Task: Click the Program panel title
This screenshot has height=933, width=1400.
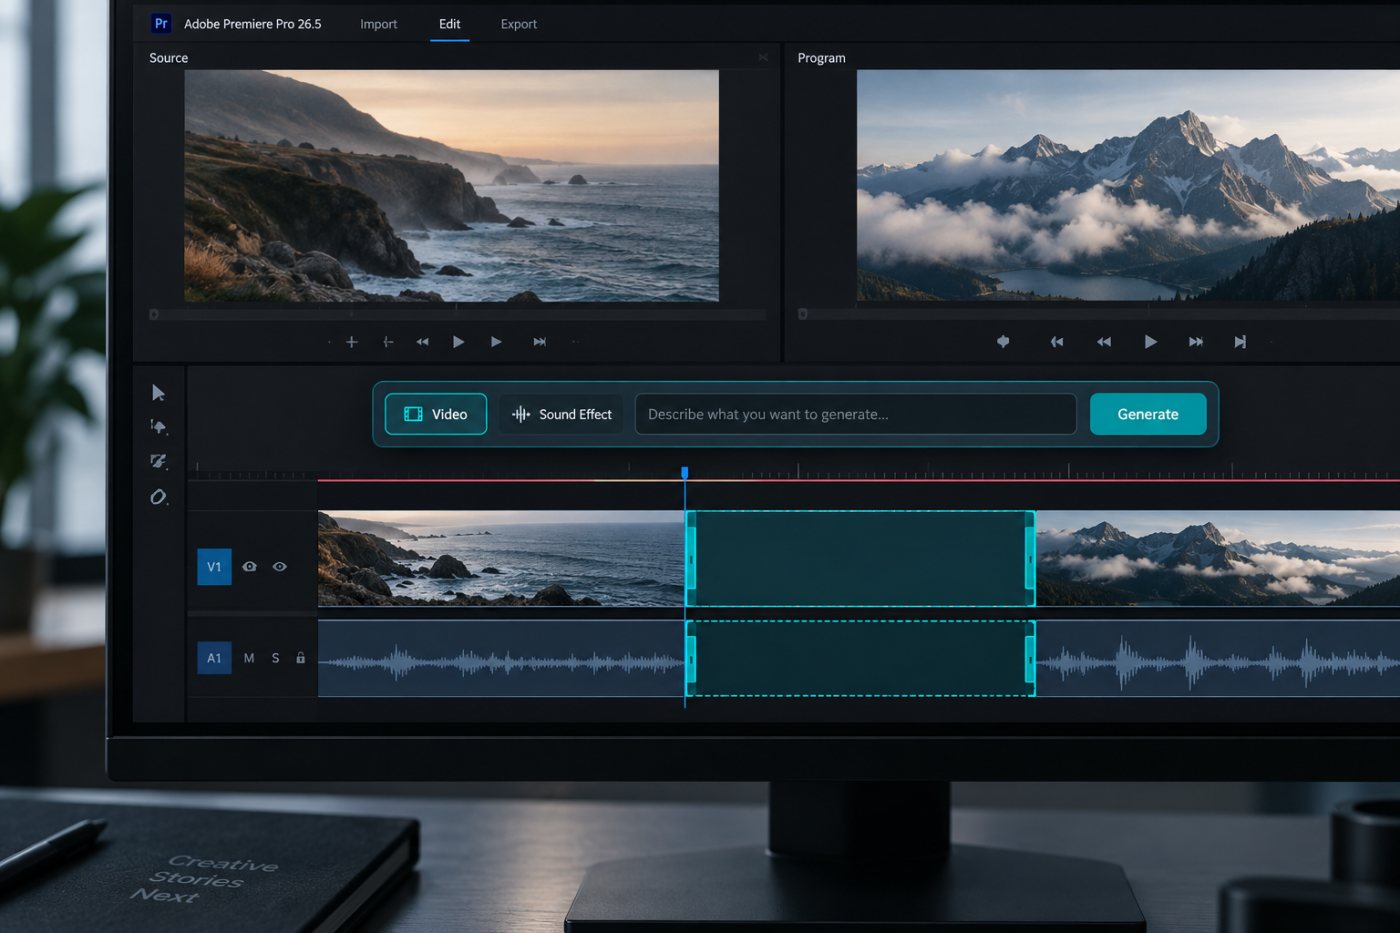Action: pyautogui.click(x=822, y=58)
